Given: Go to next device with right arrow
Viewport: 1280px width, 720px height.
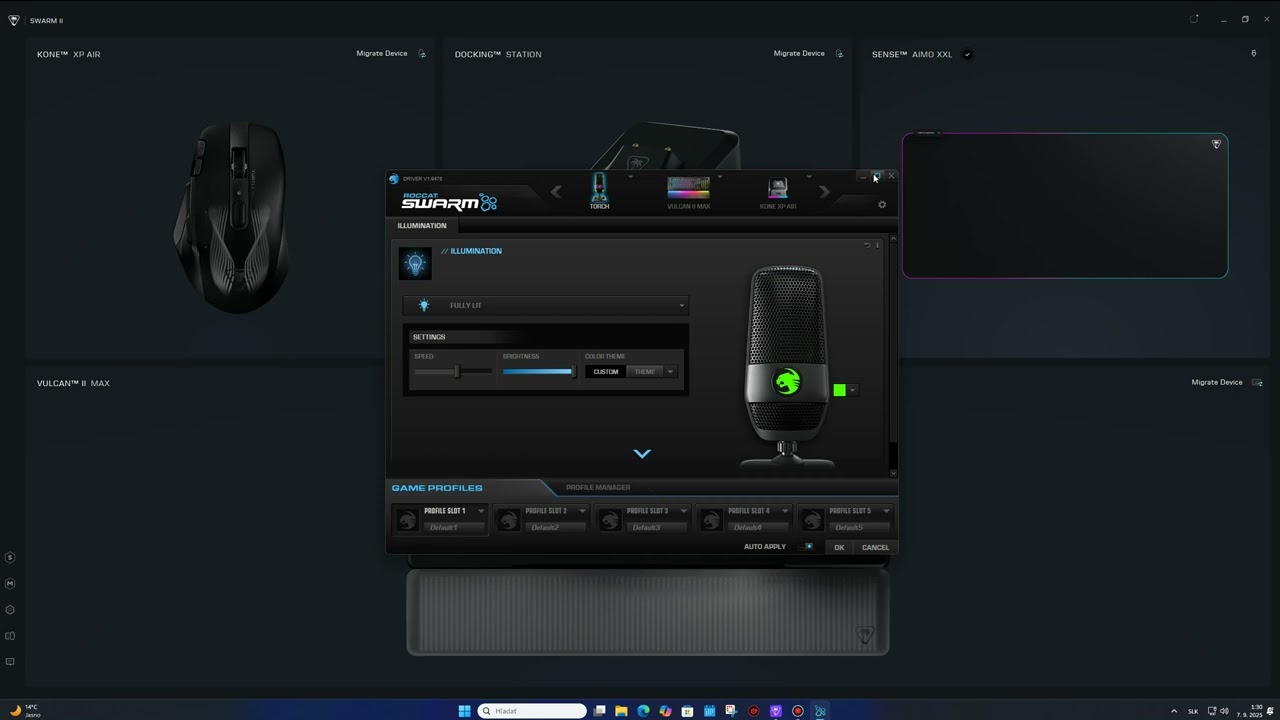Looking at the screenshot, I should [x=824, y=192].
